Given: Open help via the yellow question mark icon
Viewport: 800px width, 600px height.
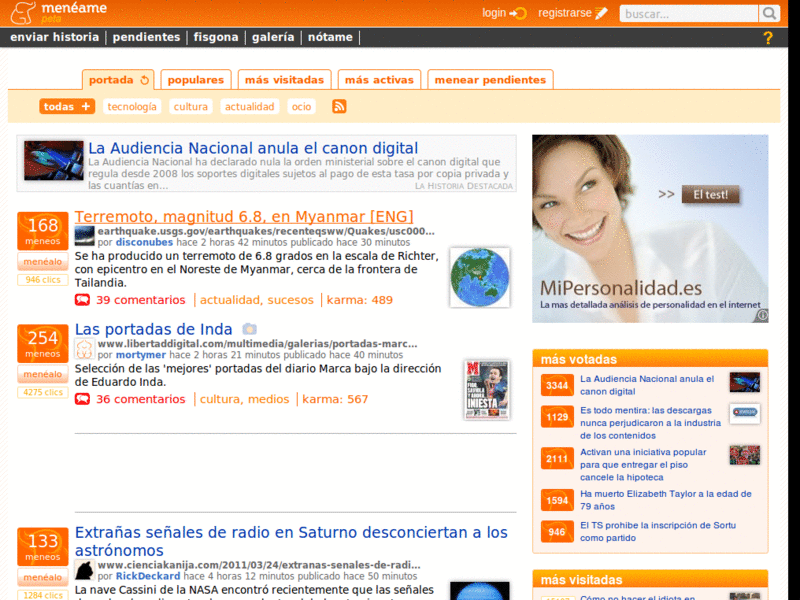Looking at the screenshot, I should point(767,37).
